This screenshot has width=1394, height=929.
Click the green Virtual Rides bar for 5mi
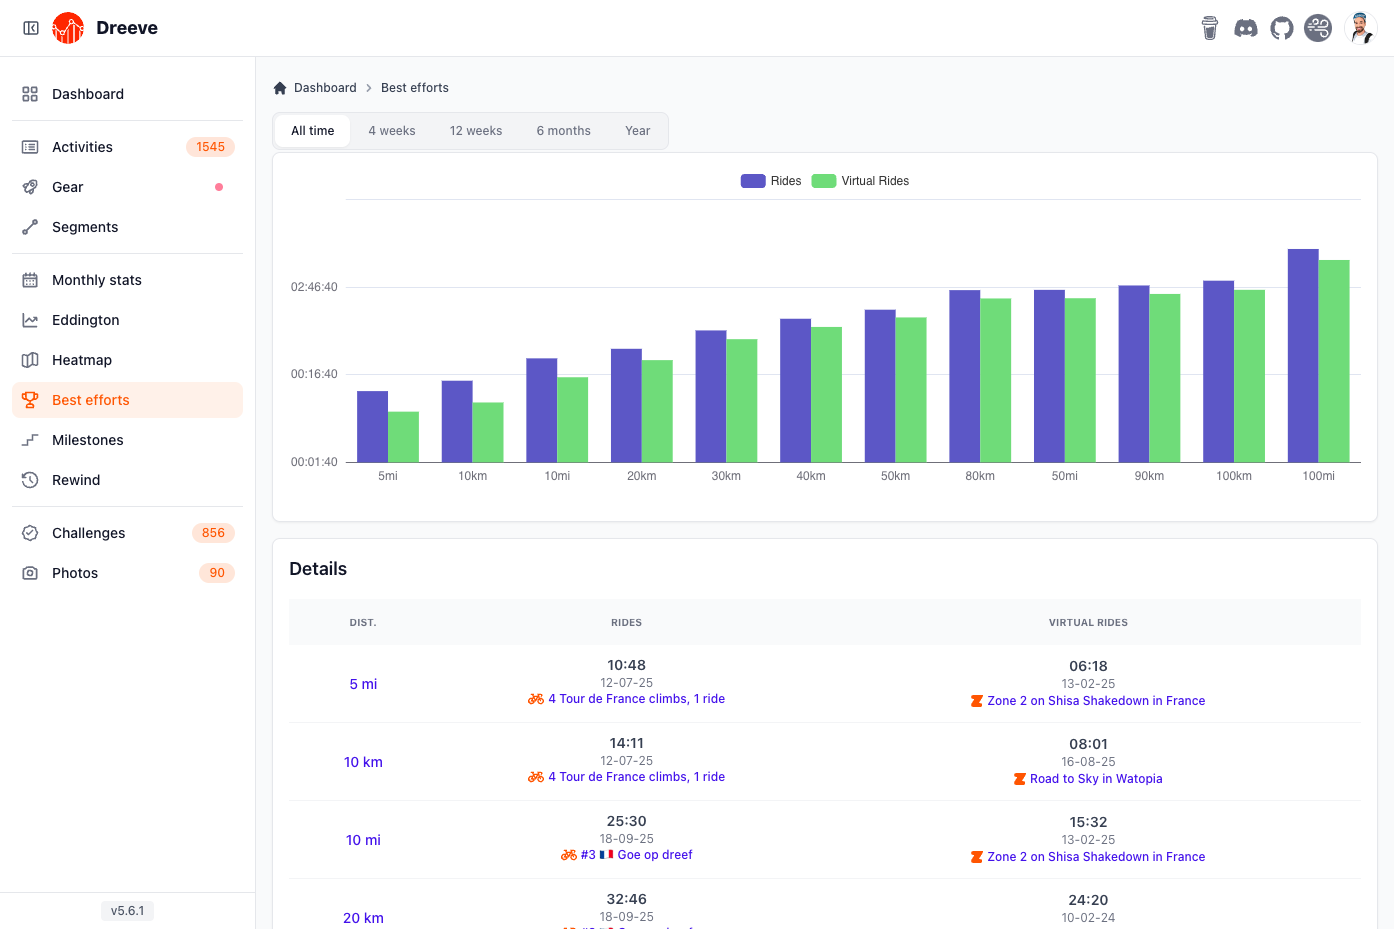point(403,437)
